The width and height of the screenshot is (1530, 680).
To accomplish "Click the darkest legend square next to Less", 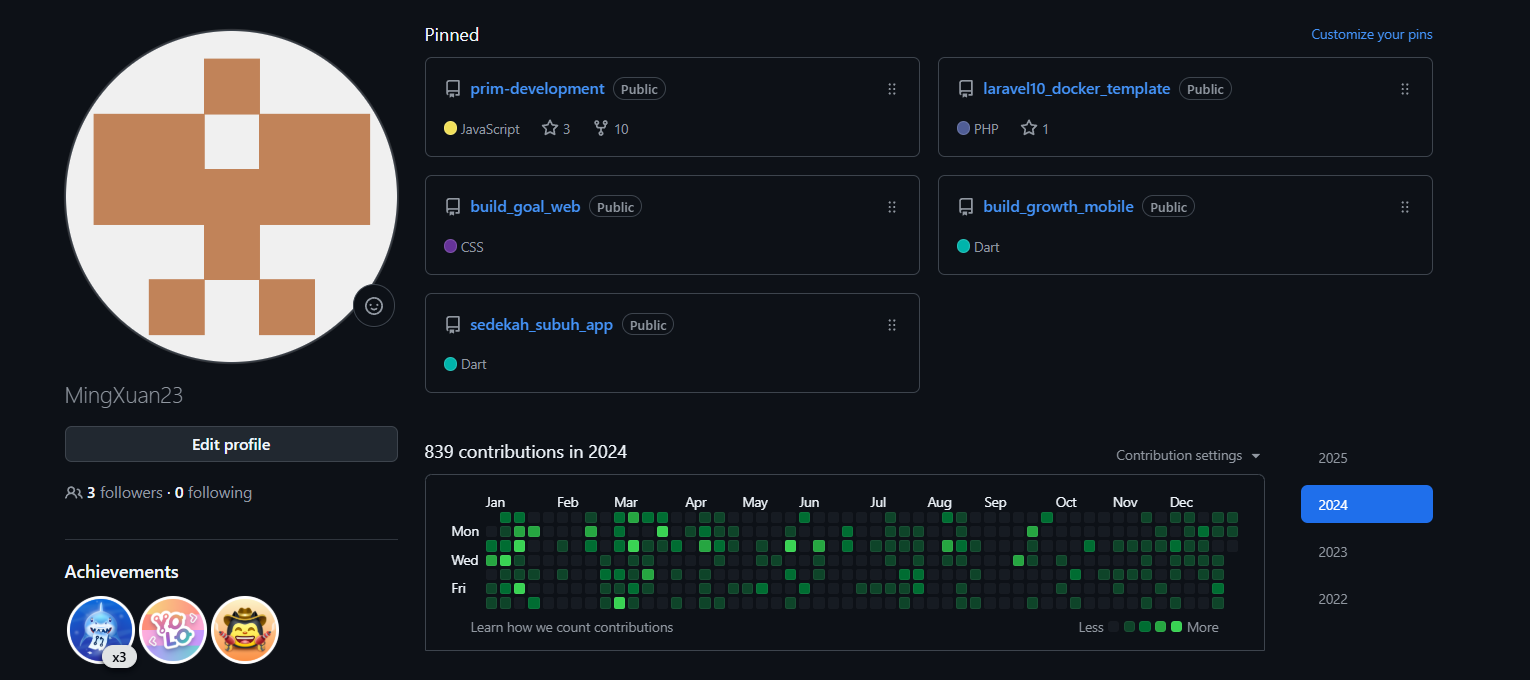I will point(1114,627).
